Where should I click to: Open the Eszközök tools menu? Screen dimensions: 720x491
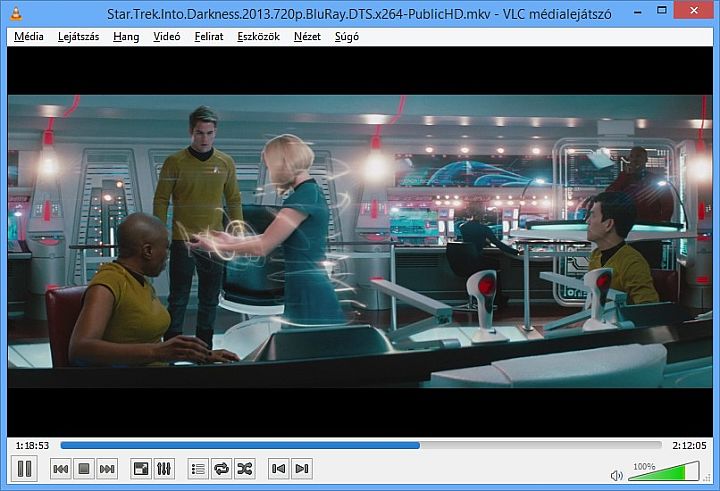(x=259, y=37)
